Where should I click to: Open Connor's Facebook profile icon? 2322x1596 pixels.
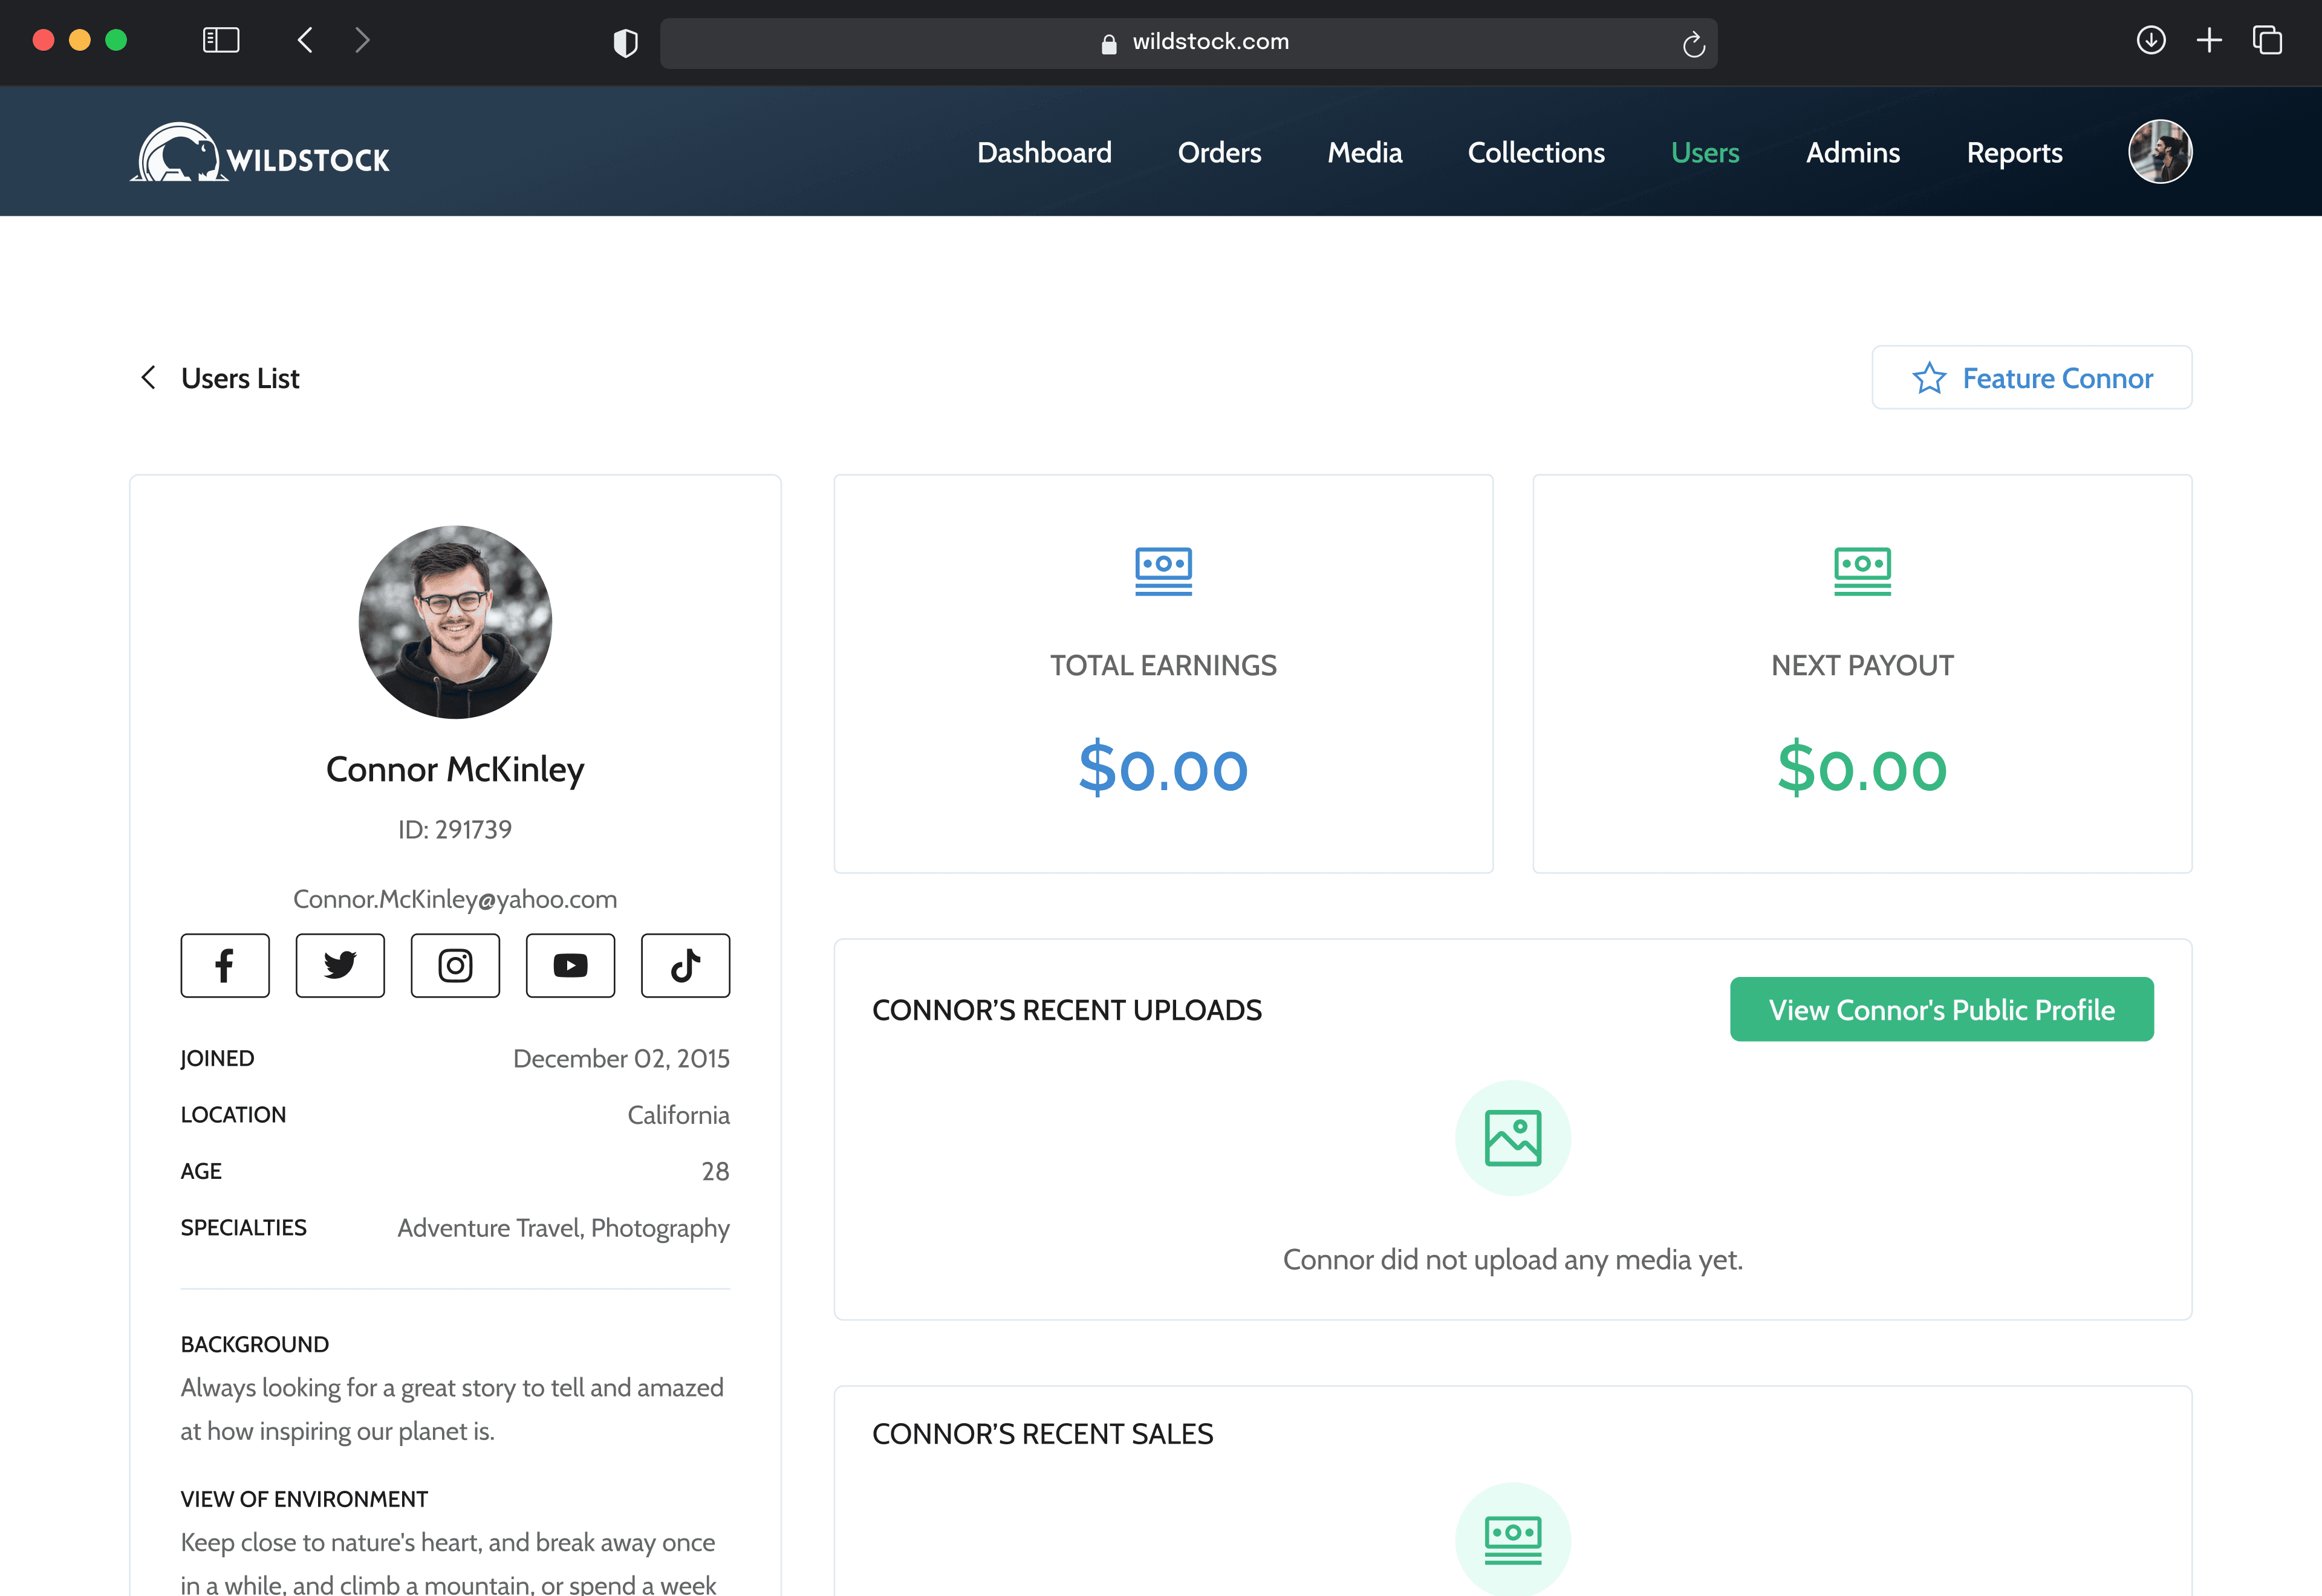point(225,965)
